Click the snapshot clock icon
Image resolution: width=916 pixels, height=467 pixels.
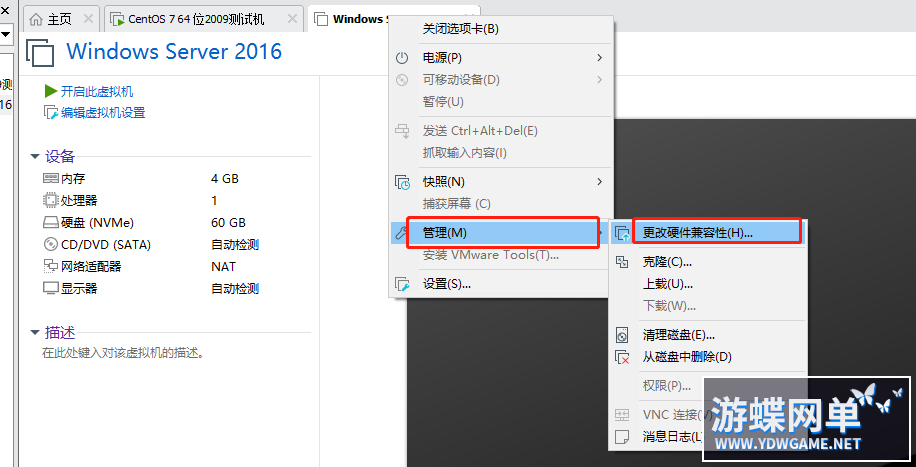[x=403, y=182]
